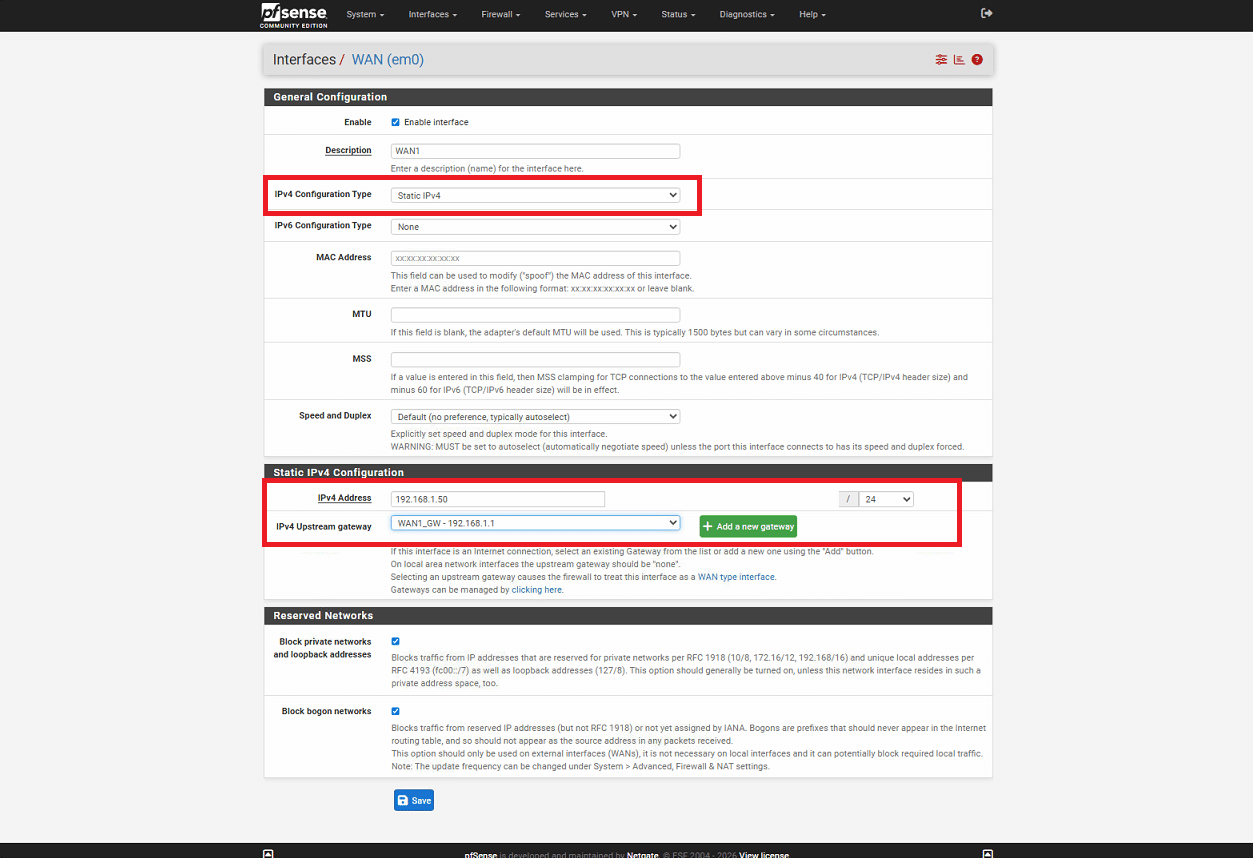Open the Speed and Duplex dropdown
1253x861 pixels.
535,416
